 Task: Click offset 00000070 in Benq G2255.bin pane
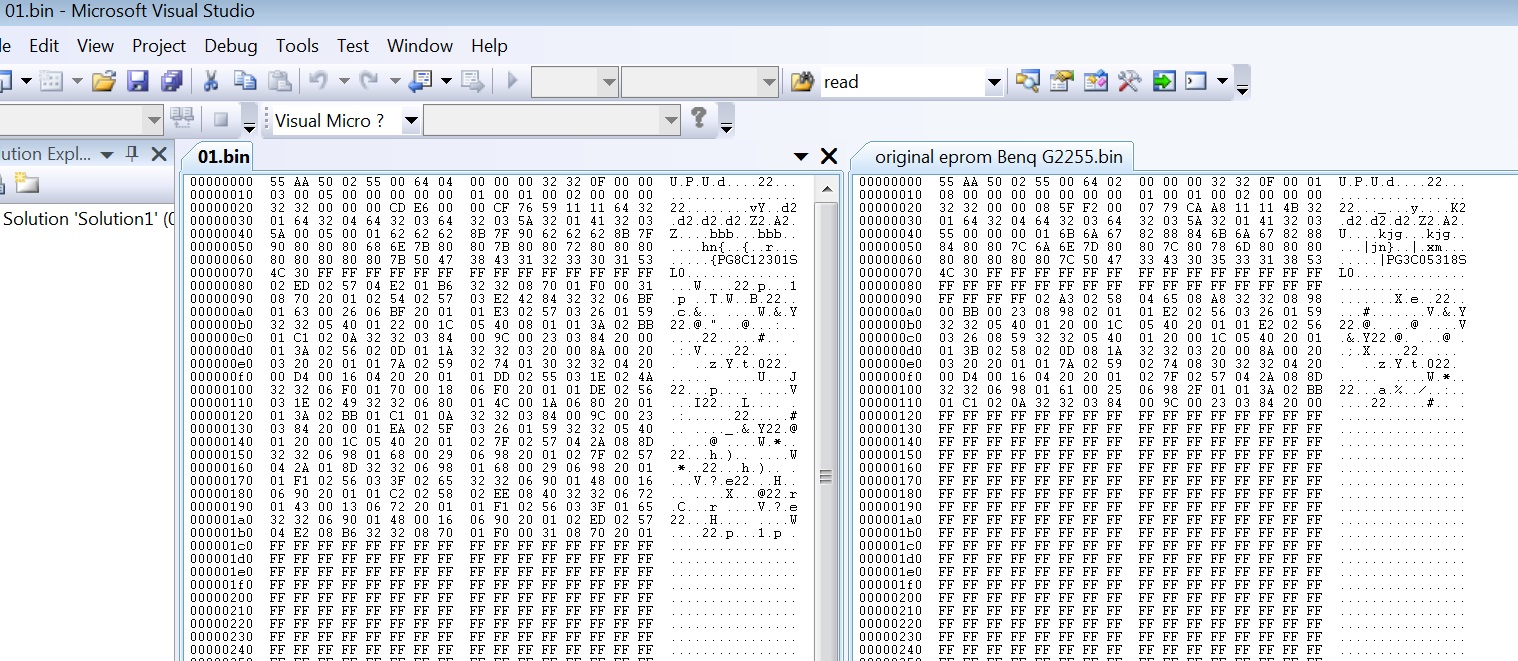(x=891, y=273)
